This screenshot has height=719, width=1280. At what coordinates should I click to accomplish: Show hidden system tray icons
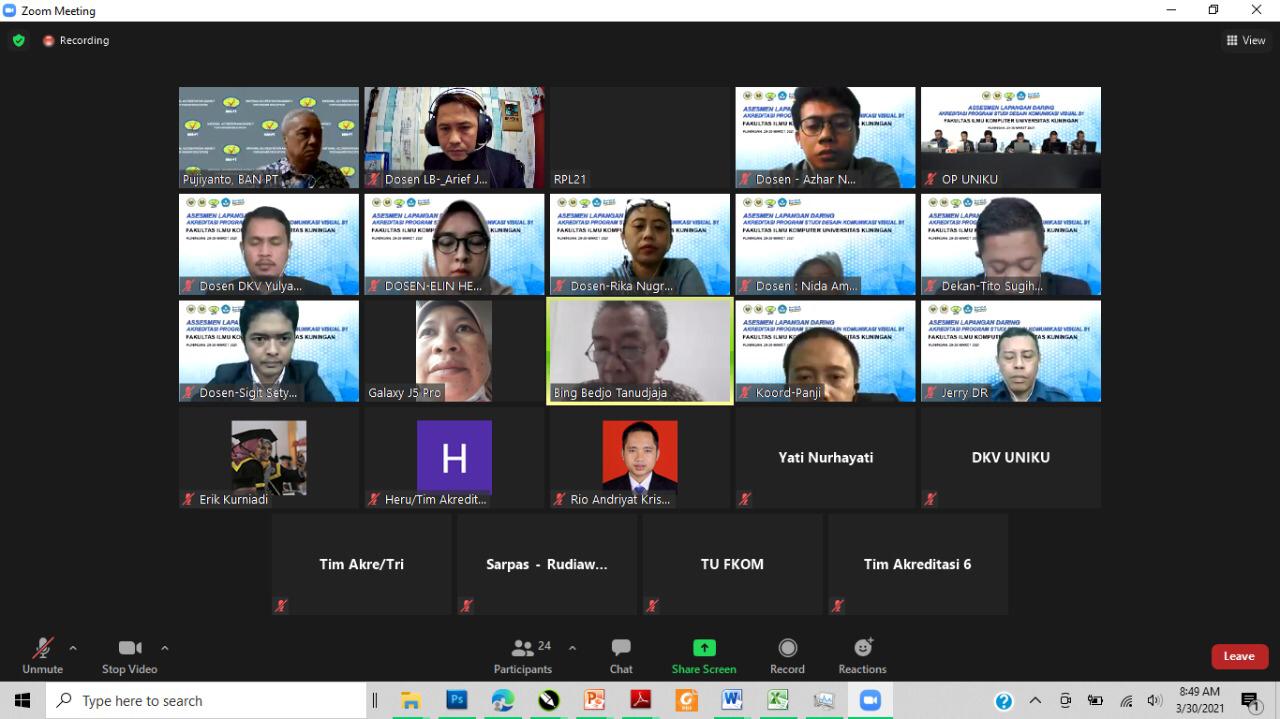coord(1035,701)
